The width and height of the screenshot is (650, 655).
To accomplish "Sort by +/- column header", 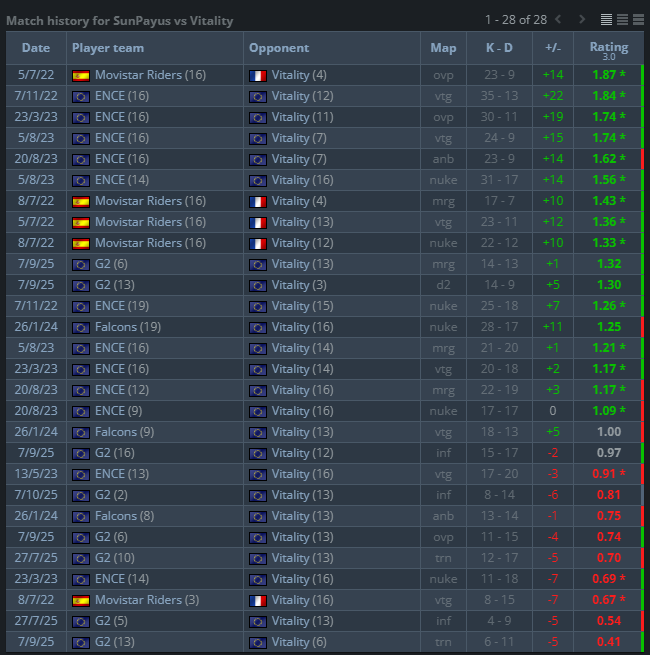I will coord(553,48).
